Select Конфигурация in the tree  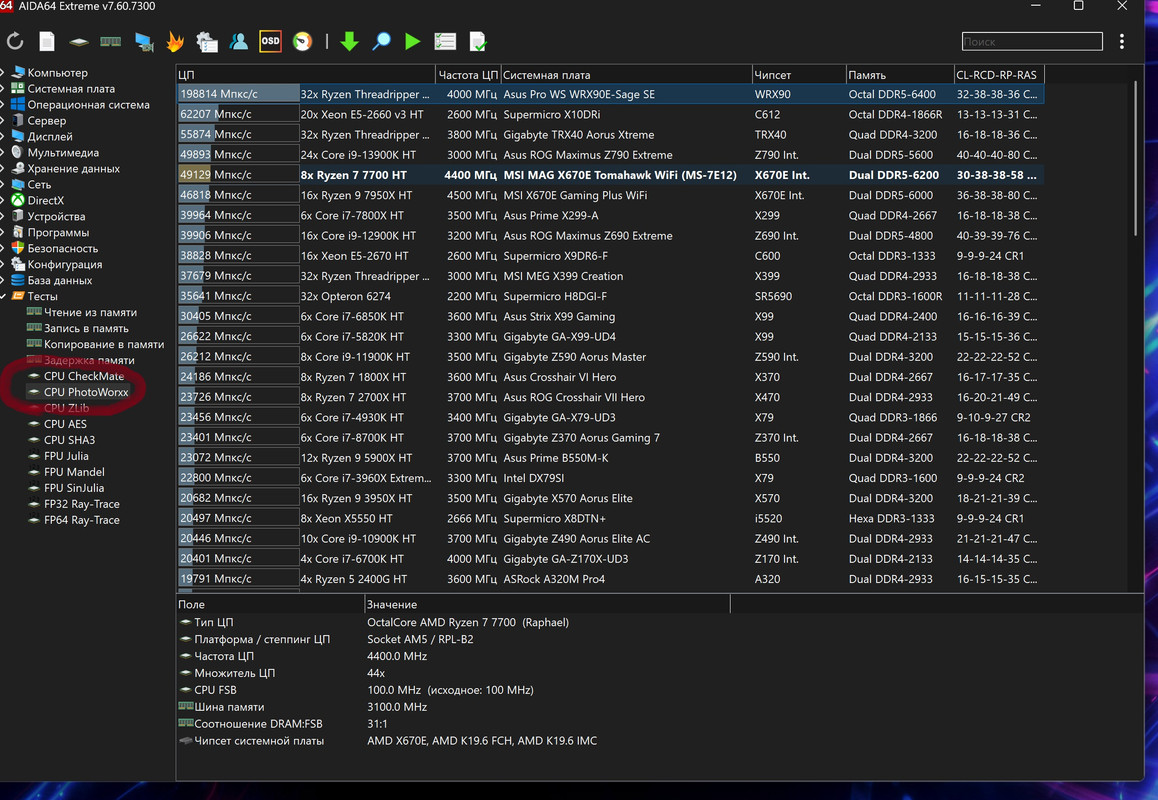[x=65, y=264]
